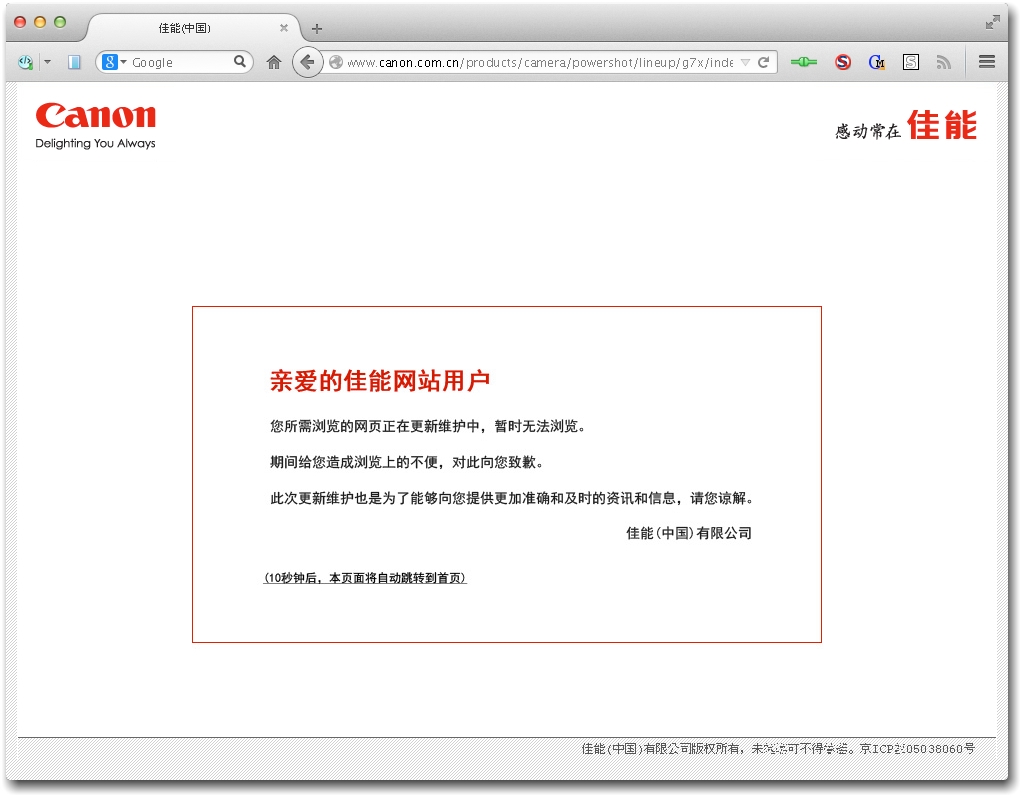Click the yellow minimize window button
The height and width of the screenshot is (797, 1022).
click(40, 22)
